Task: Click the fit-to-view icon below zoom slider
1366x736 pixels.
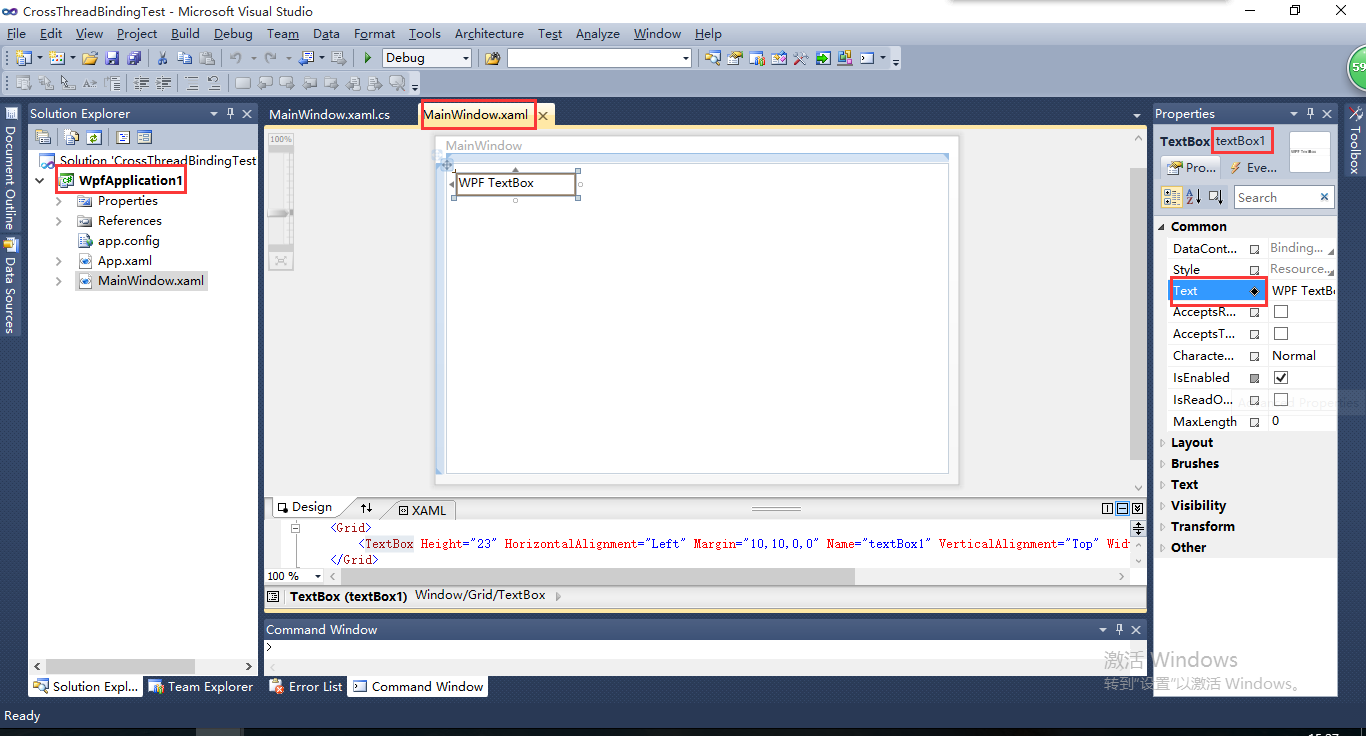Action: pos(281,260)
